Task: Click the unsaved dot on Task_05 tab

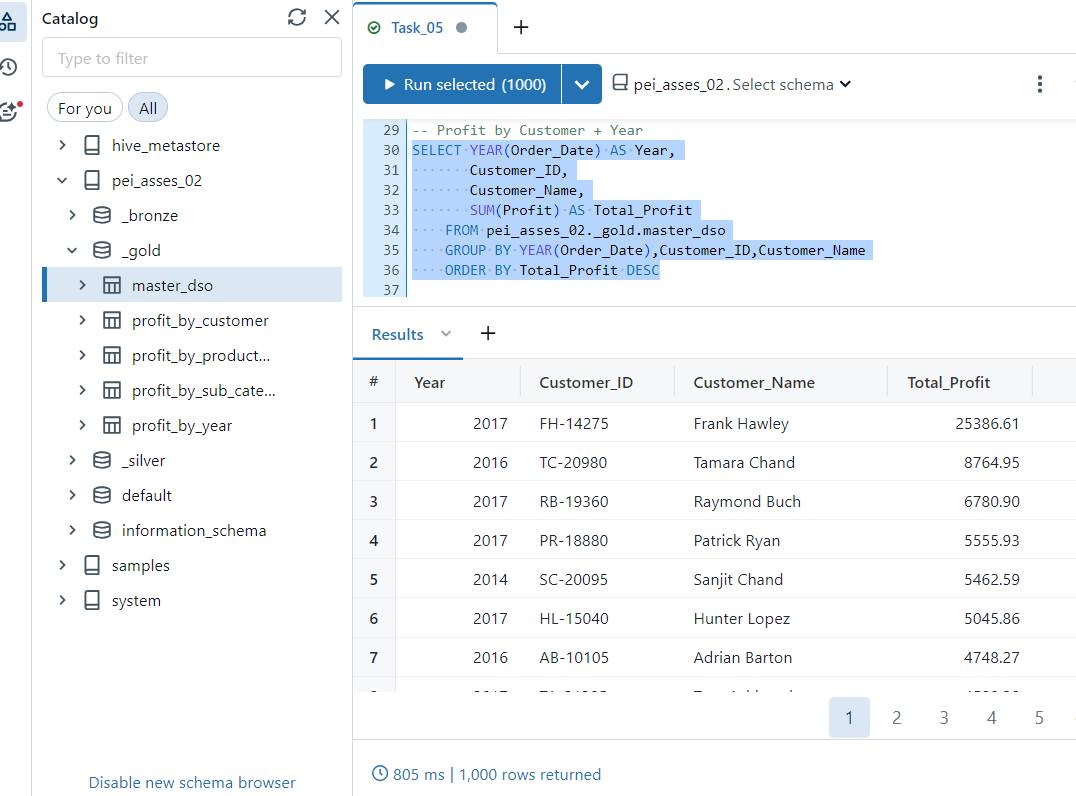Action: [x=462, y=27]
